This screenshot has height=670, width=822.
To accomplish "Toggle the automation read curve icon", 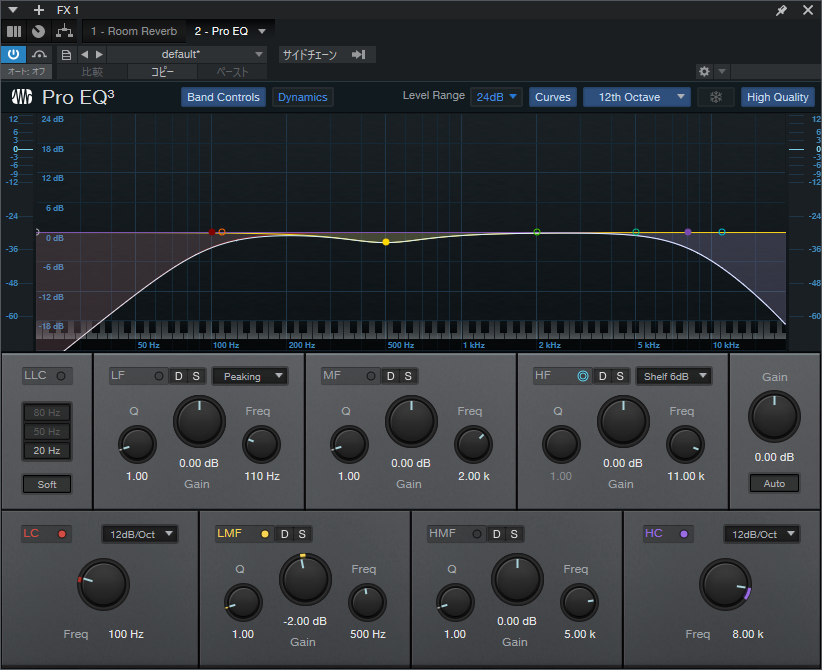I will coord(39,54).
